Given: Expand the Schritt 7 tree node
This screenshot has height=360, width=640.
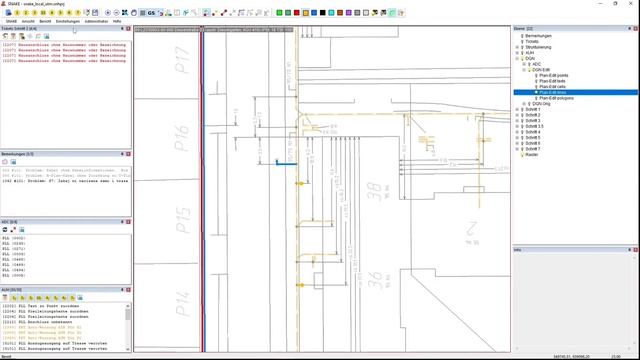Looking at the screenshot, I should (x=517, y=149).
